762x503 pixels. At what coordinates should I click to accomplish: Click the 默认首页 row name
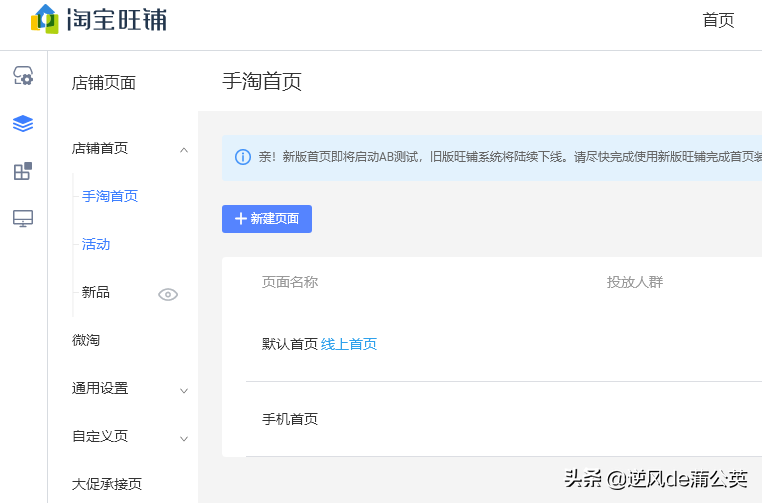coord(290,344)
